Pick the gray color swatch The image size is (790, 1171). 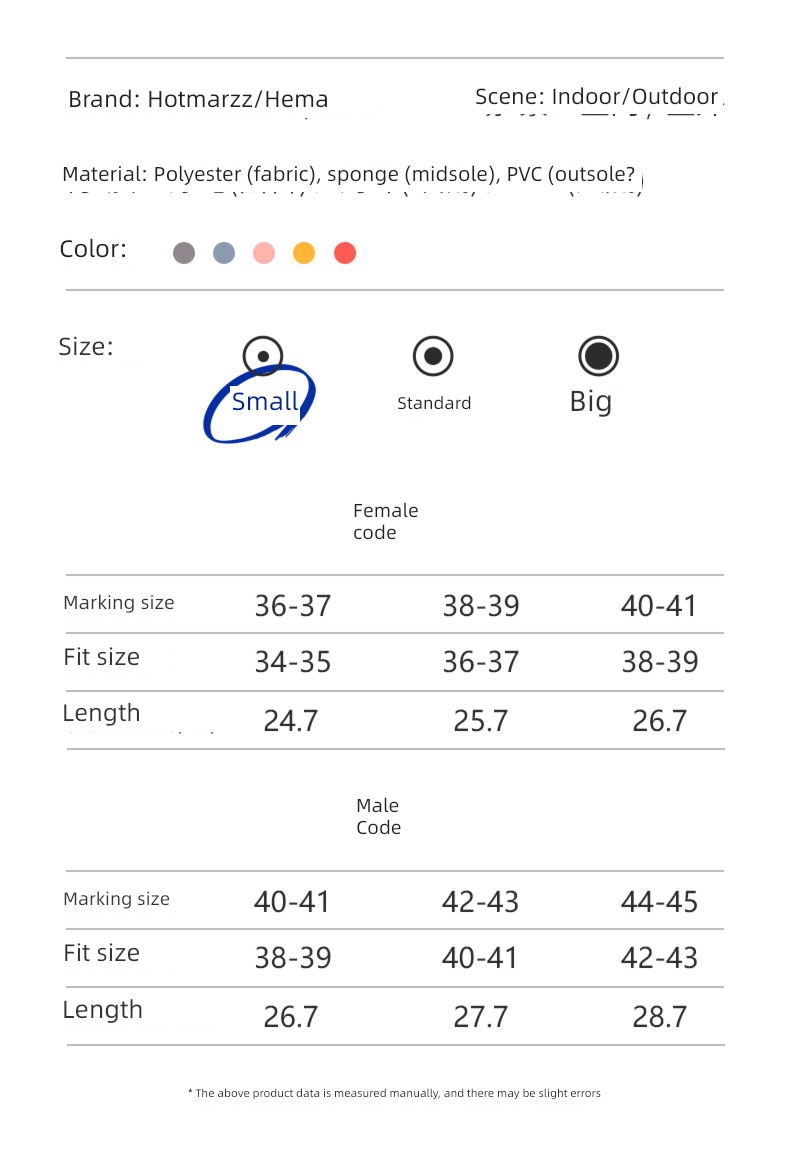[x=184, y=253]
